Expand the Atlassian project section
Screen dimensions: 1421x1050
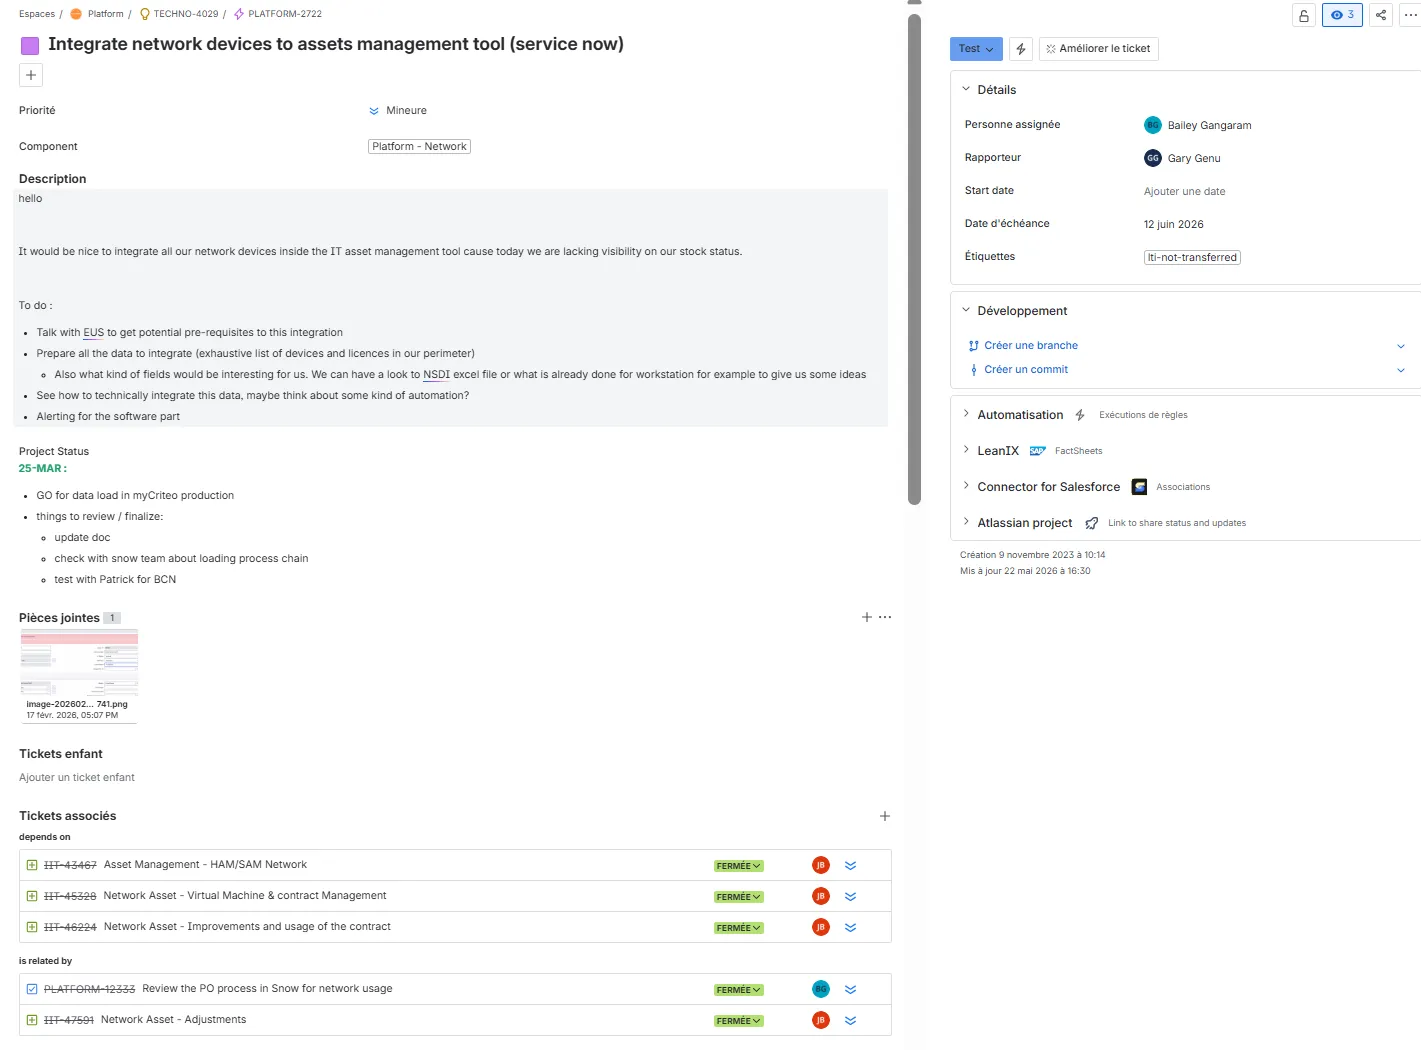(966, 522)
